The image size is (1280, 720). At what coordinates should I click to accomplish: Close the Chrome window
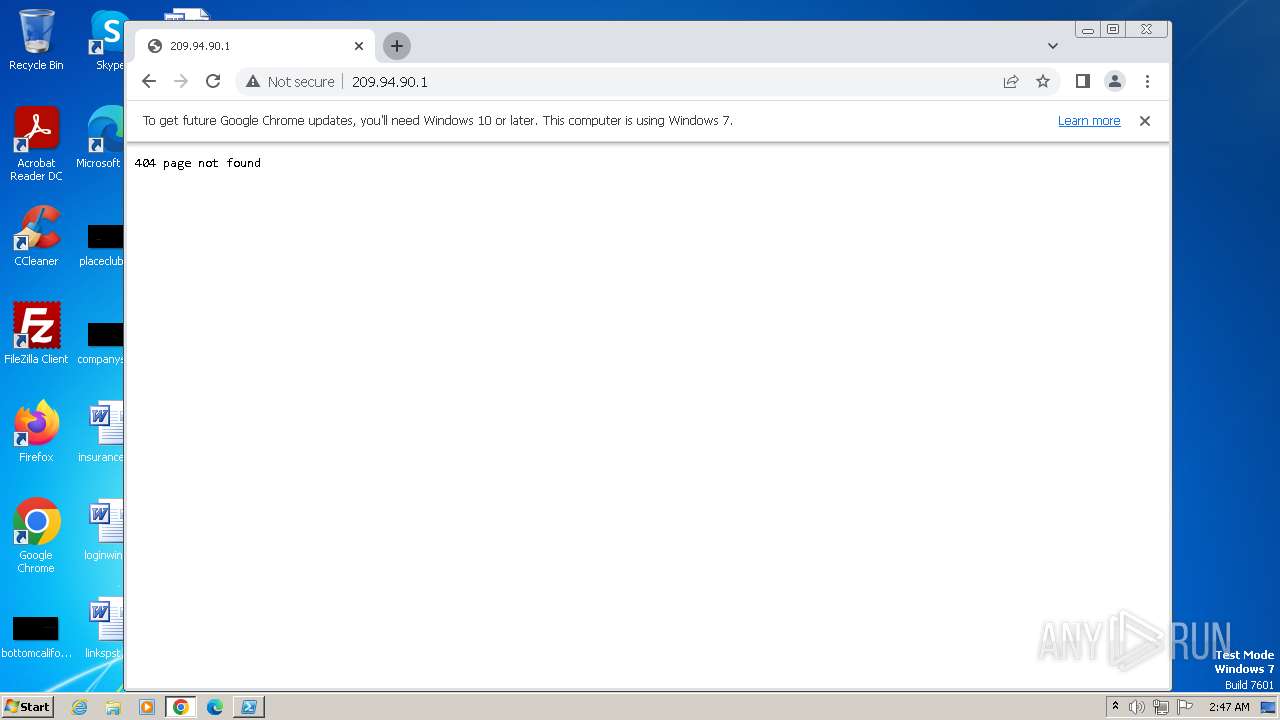1147,30
